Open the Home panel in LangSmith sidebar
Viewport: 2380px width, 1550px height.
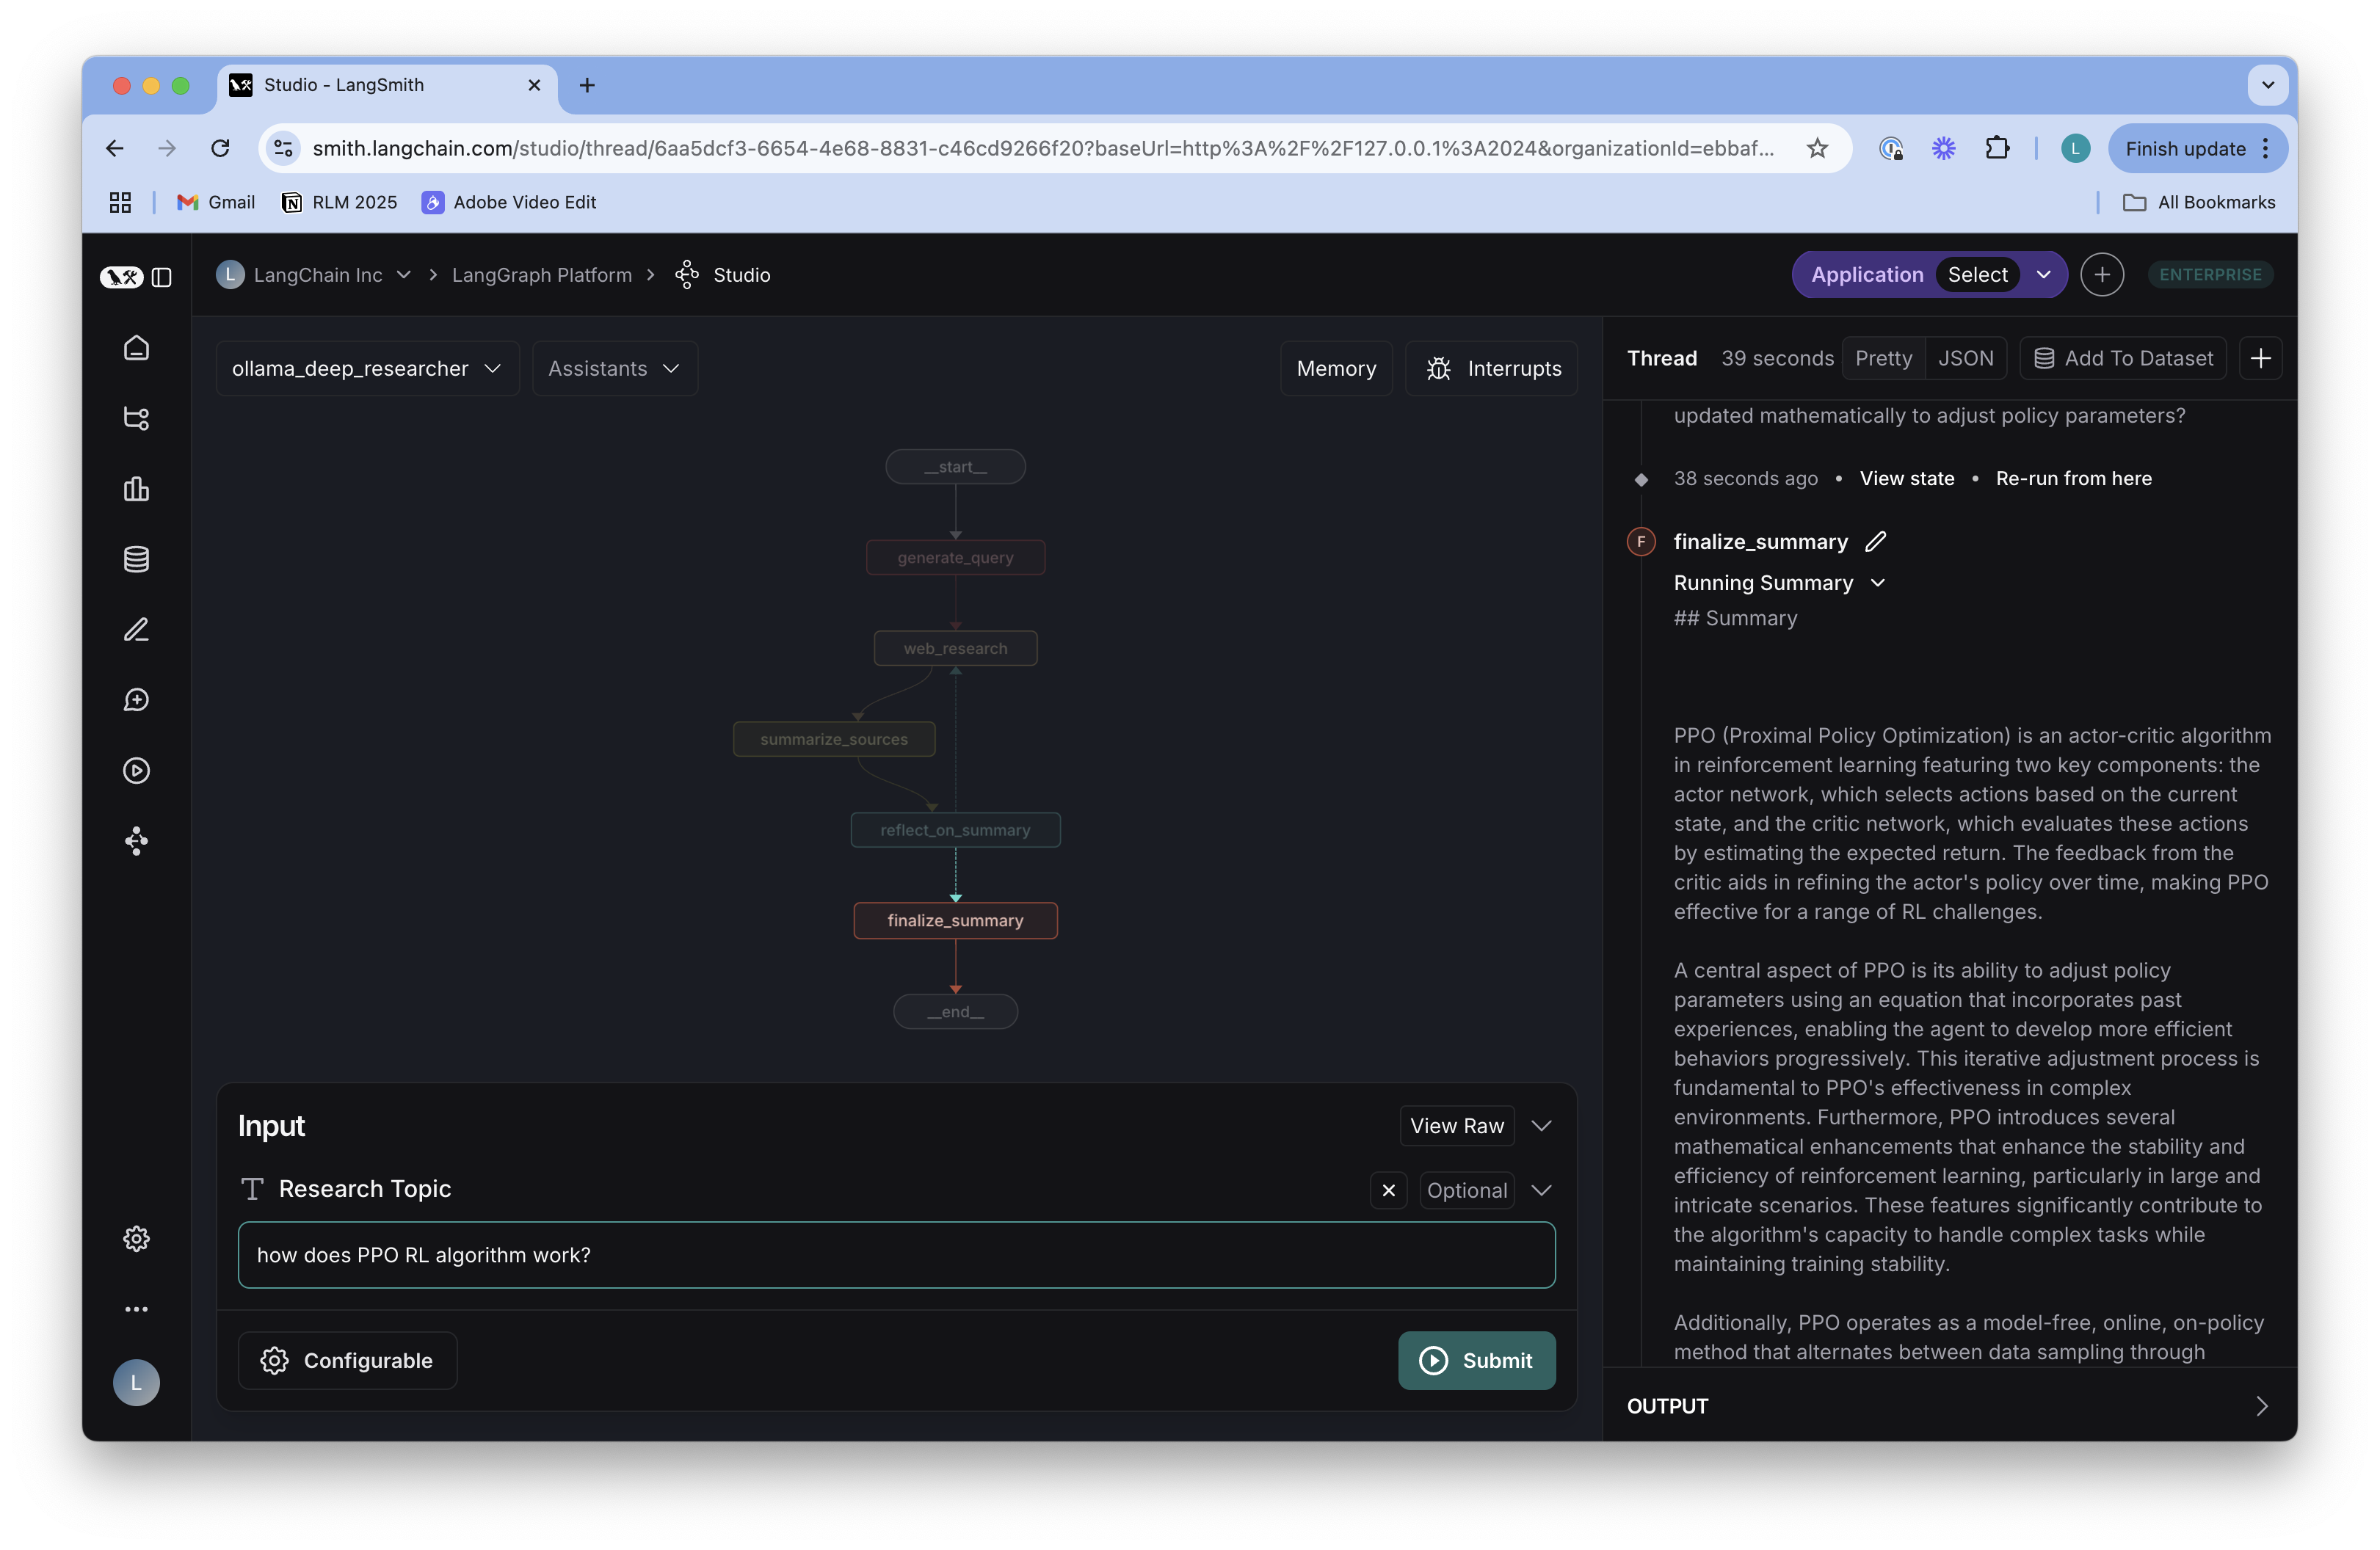[136, 348]
